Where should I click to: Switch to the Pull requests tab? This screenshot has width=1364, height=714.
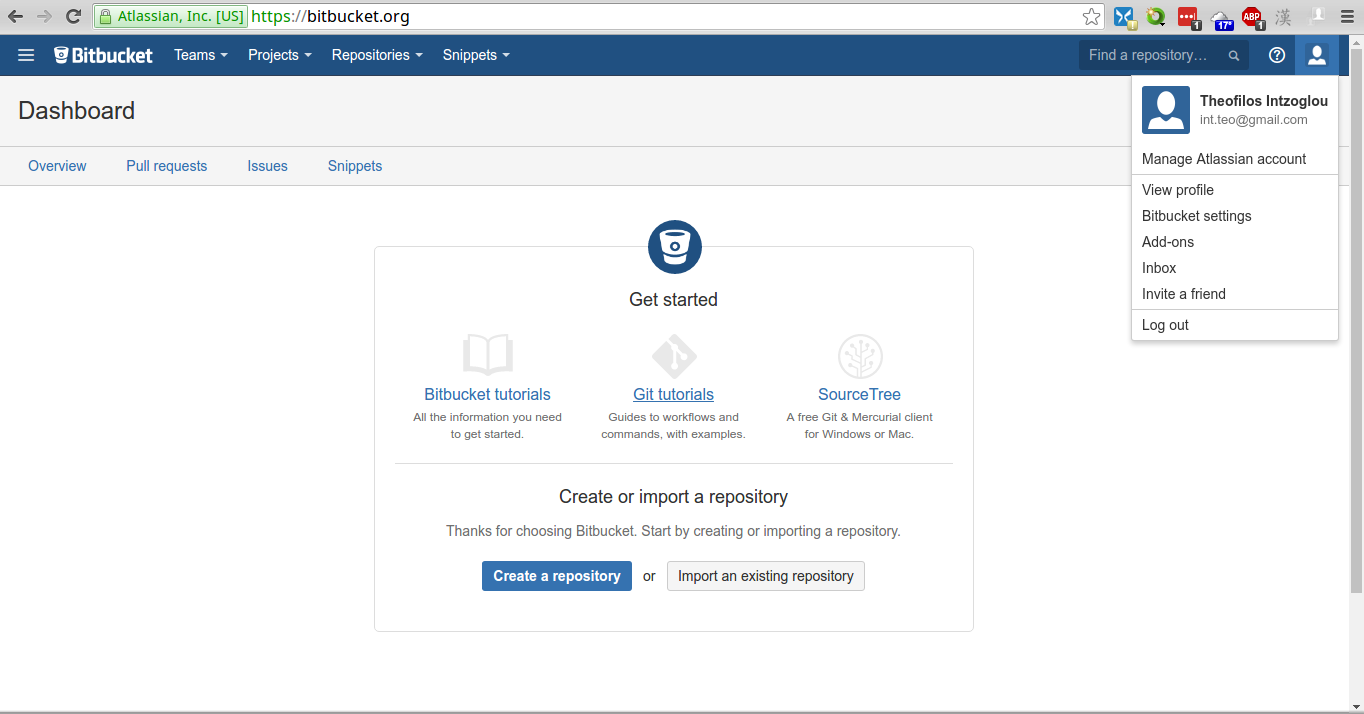167,166
